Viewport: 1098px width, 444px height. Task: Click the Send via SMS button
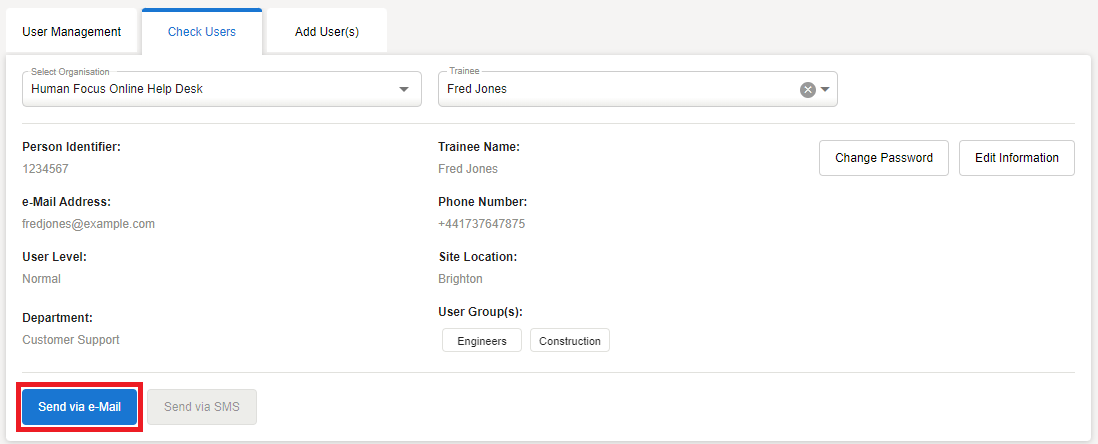tap(202, 407)
